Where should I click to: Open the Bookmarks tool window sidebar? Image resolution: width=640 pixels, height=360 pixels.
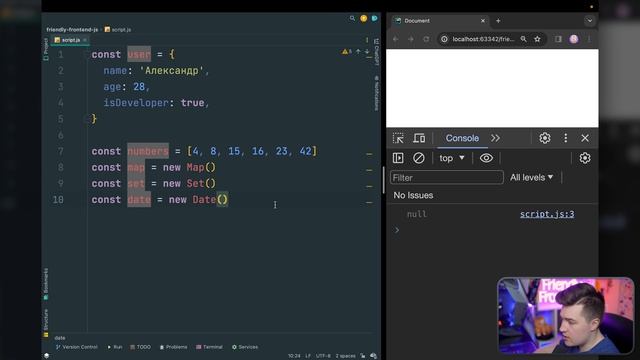(46, 284)
